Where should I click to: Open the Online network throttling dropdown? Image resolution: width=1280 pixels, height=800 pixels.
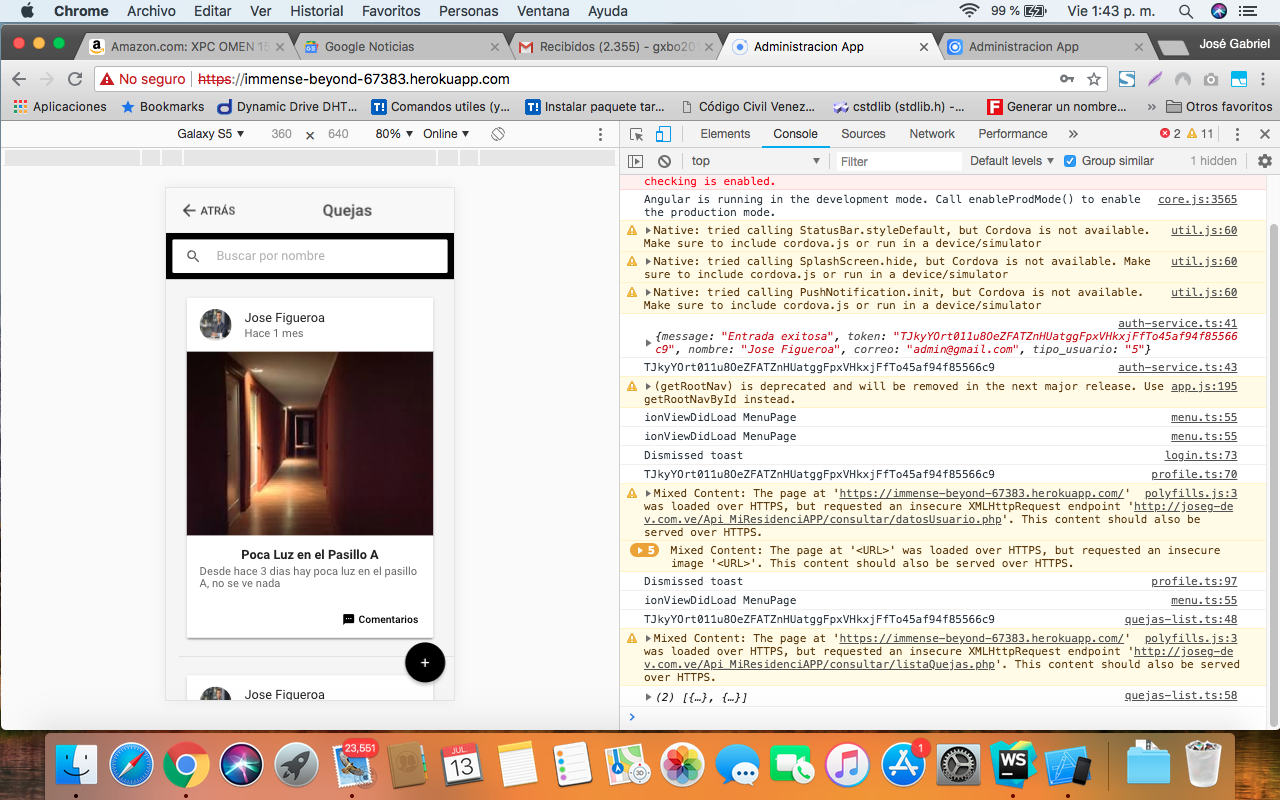coord(445,134)
